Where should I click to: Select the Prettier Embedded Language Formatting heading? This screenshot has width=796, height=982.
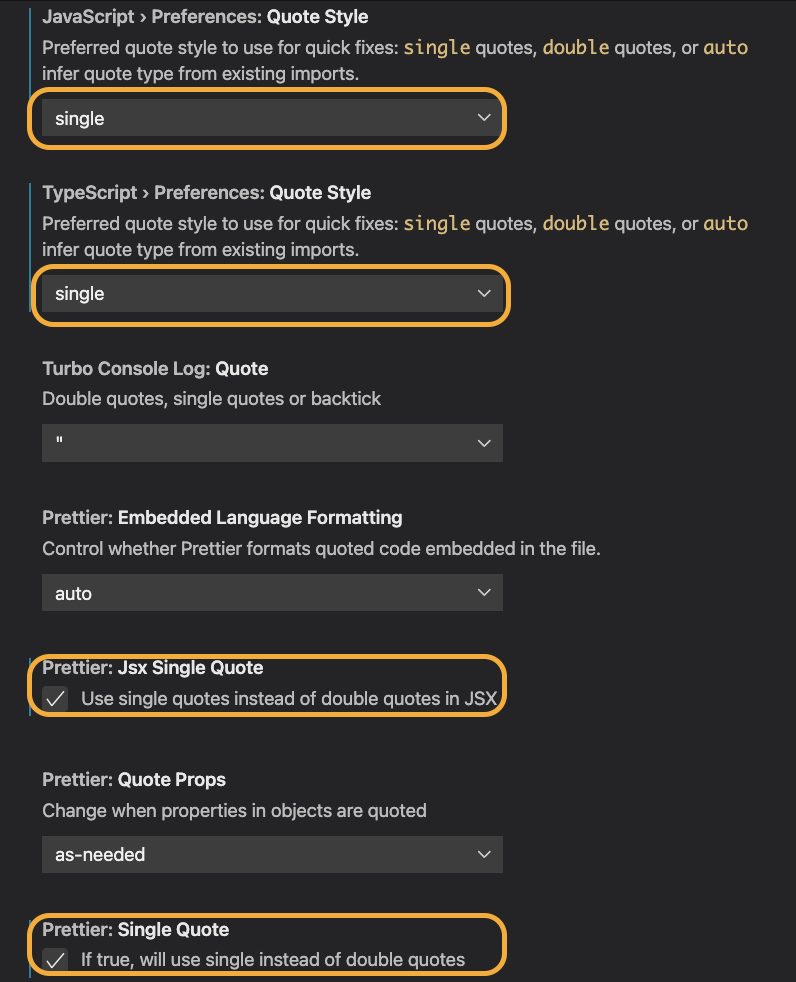(222, 518)
